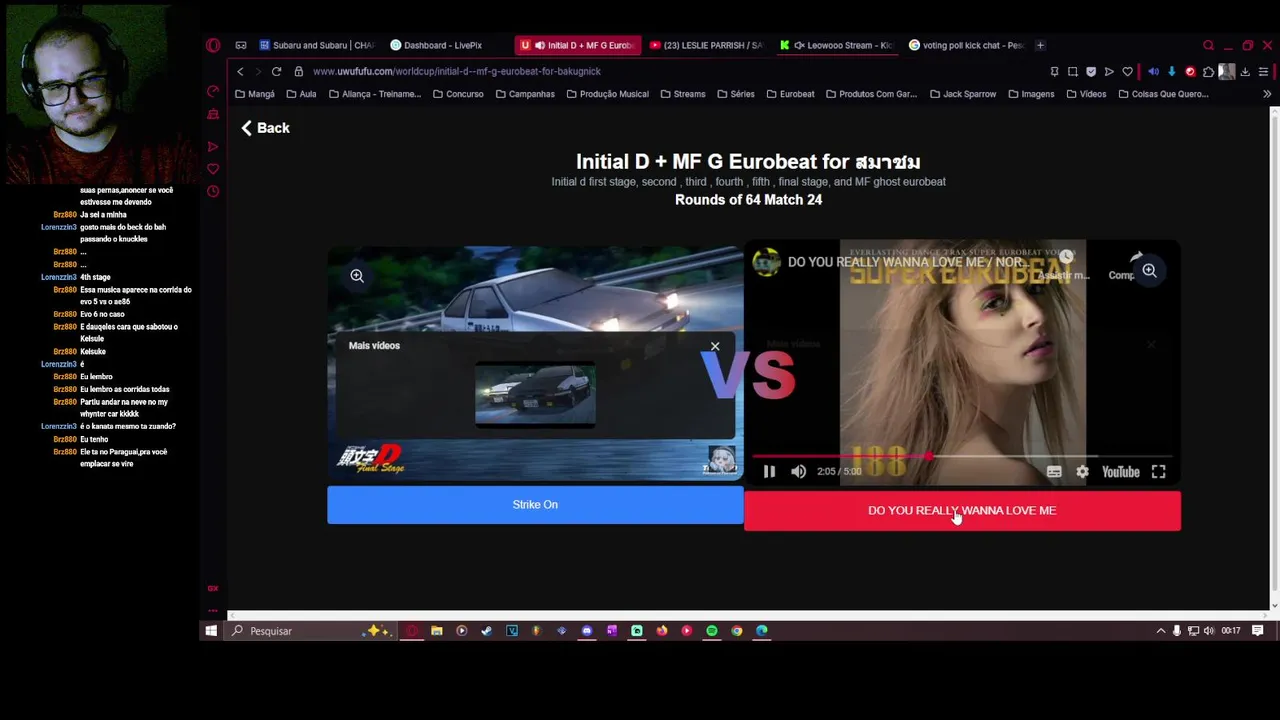Open the system volume tray icon
1280x720 pixels.
pyautogui.click(x=1209, y=631)
